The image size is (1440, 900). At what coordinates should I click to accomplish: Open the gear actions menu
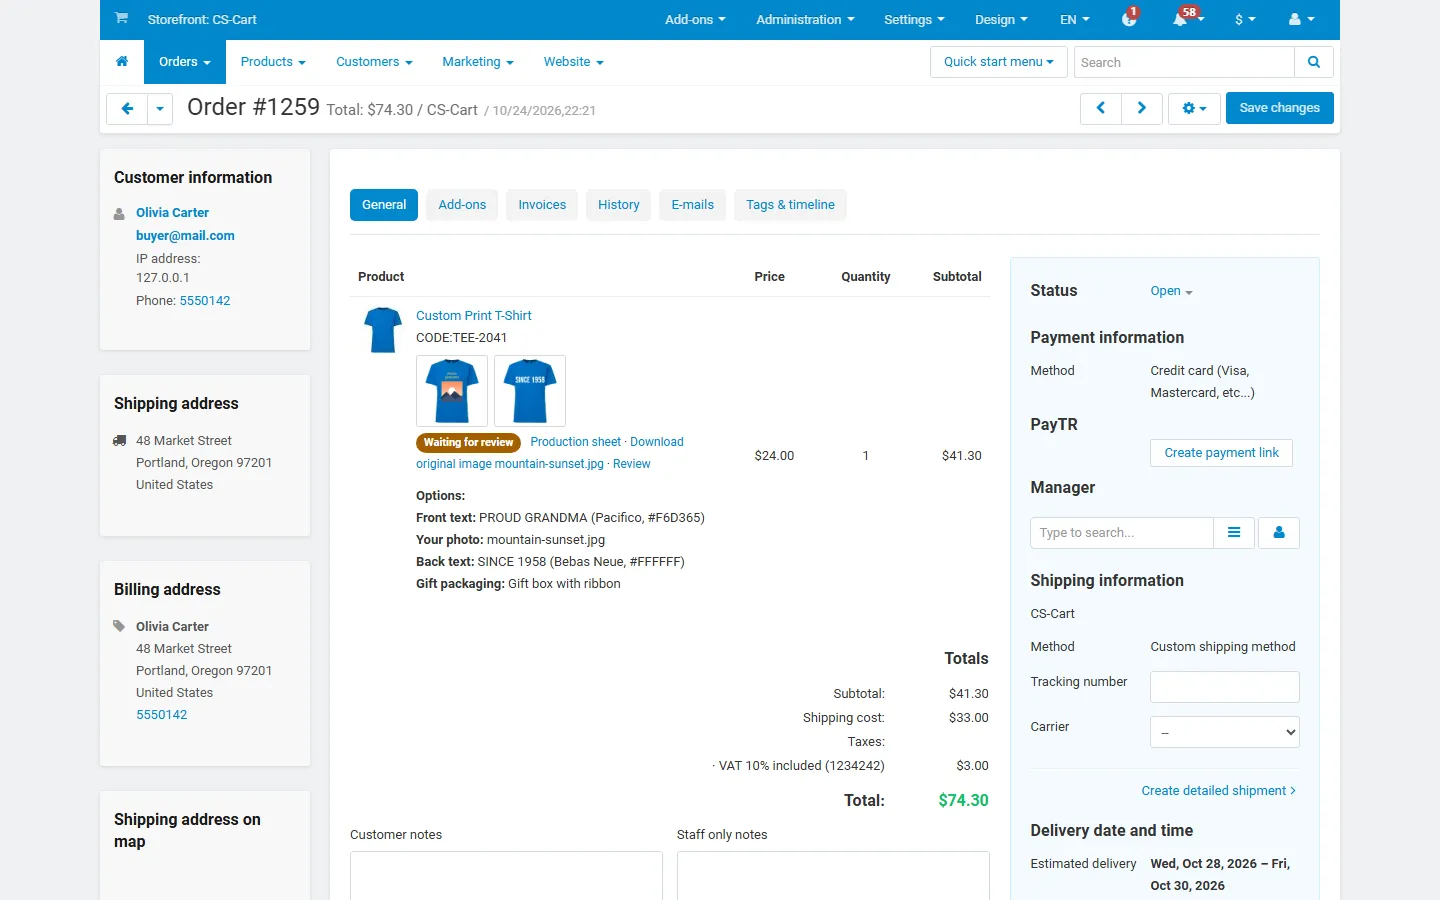click(x=1194, y=108)
